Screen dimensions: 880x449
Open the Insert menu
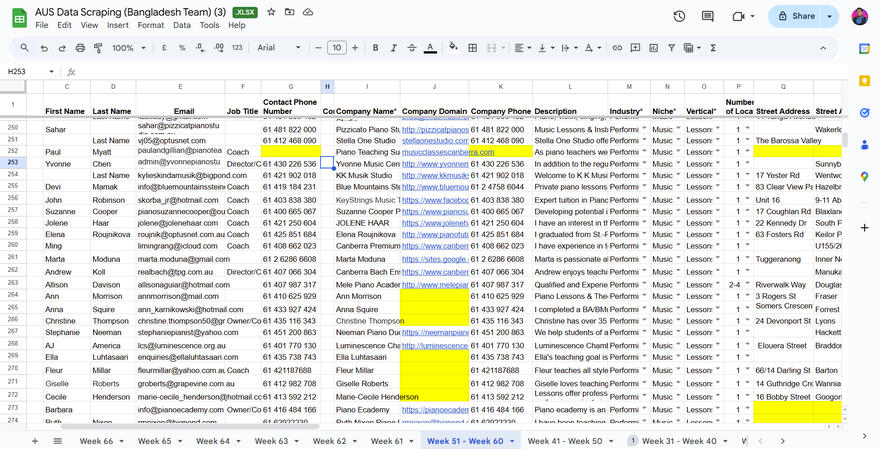[x=118, y=25]
